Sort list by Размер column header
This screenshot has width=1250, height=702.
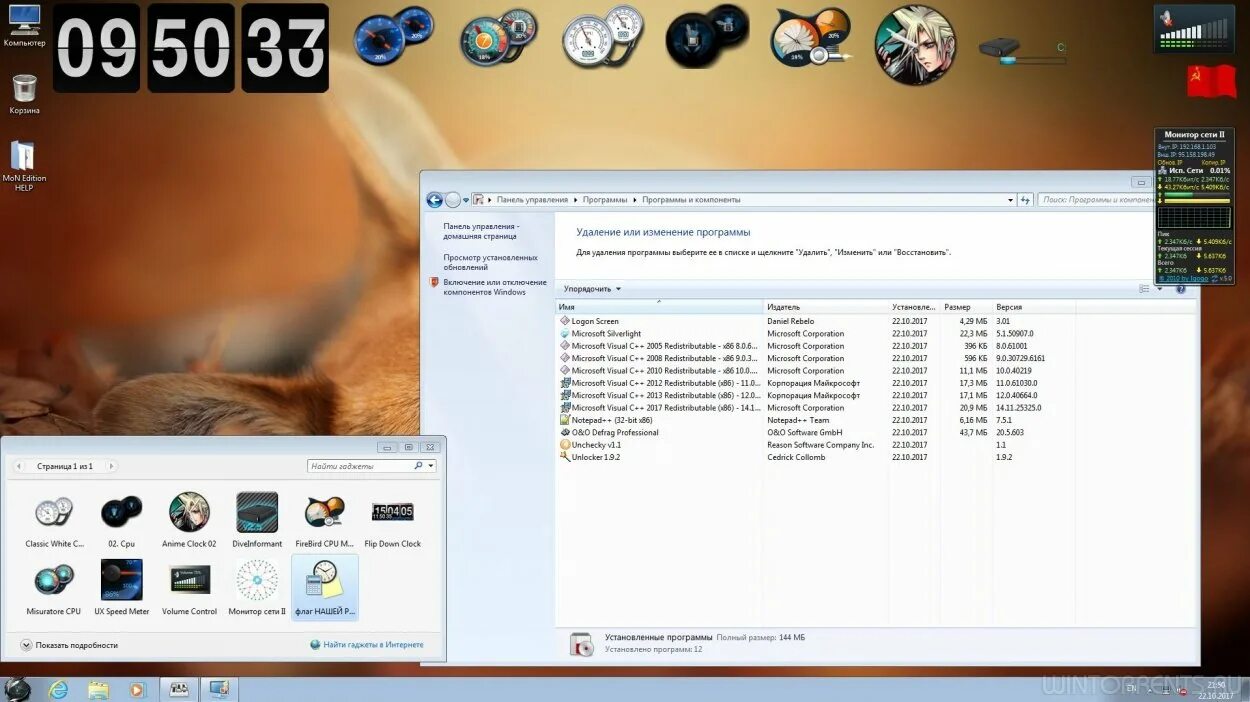(x=965, y=307)
